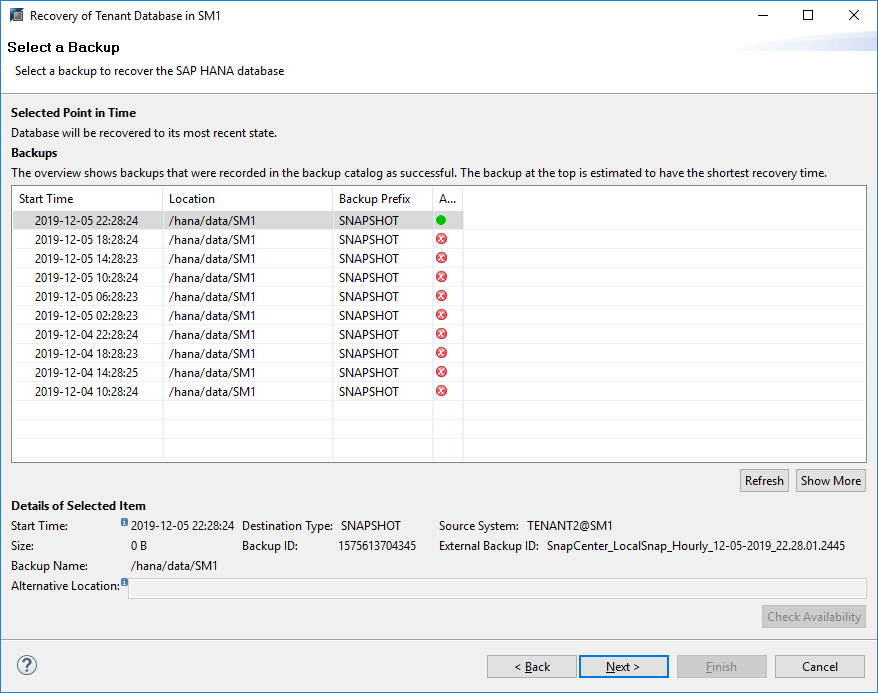Image resolution: width=878 pixels, height=693 pixels.
Task: Select backup row 2019-12-04 10:28:24
Action: (238, 392)
